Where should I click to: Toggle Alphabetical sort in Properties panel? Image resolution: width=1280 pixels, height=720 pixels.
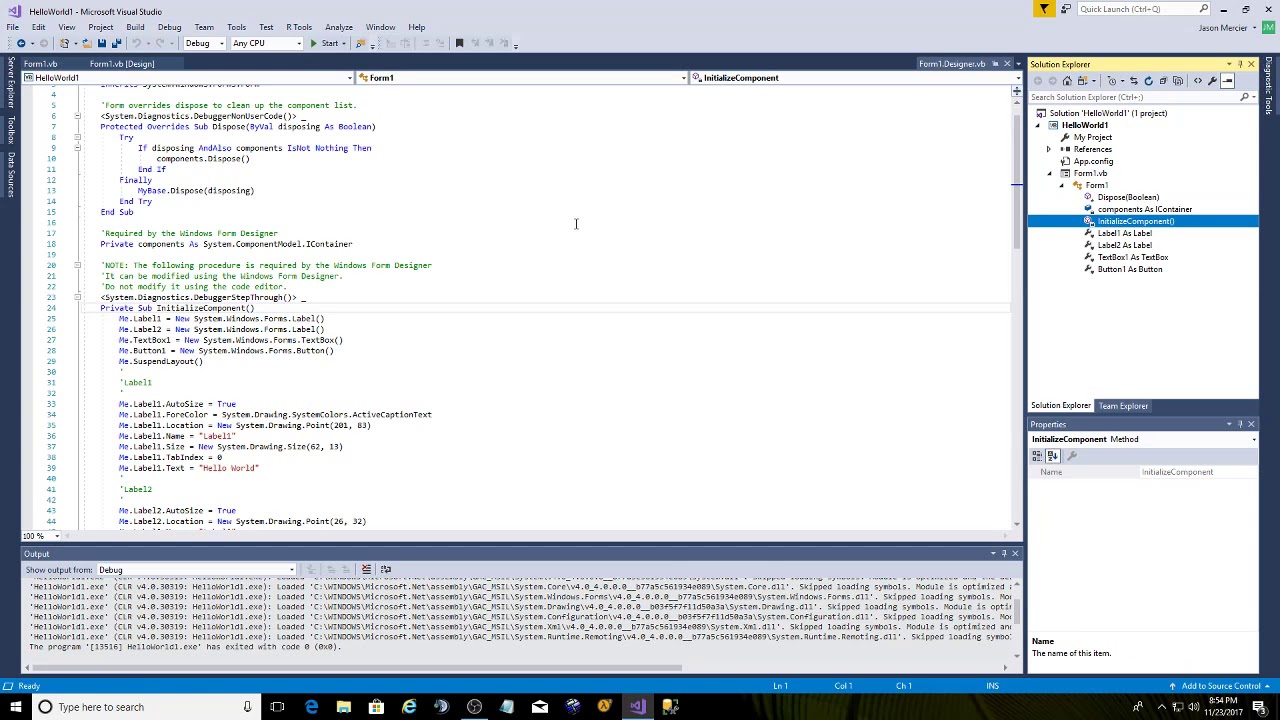tap(1052, 456)
